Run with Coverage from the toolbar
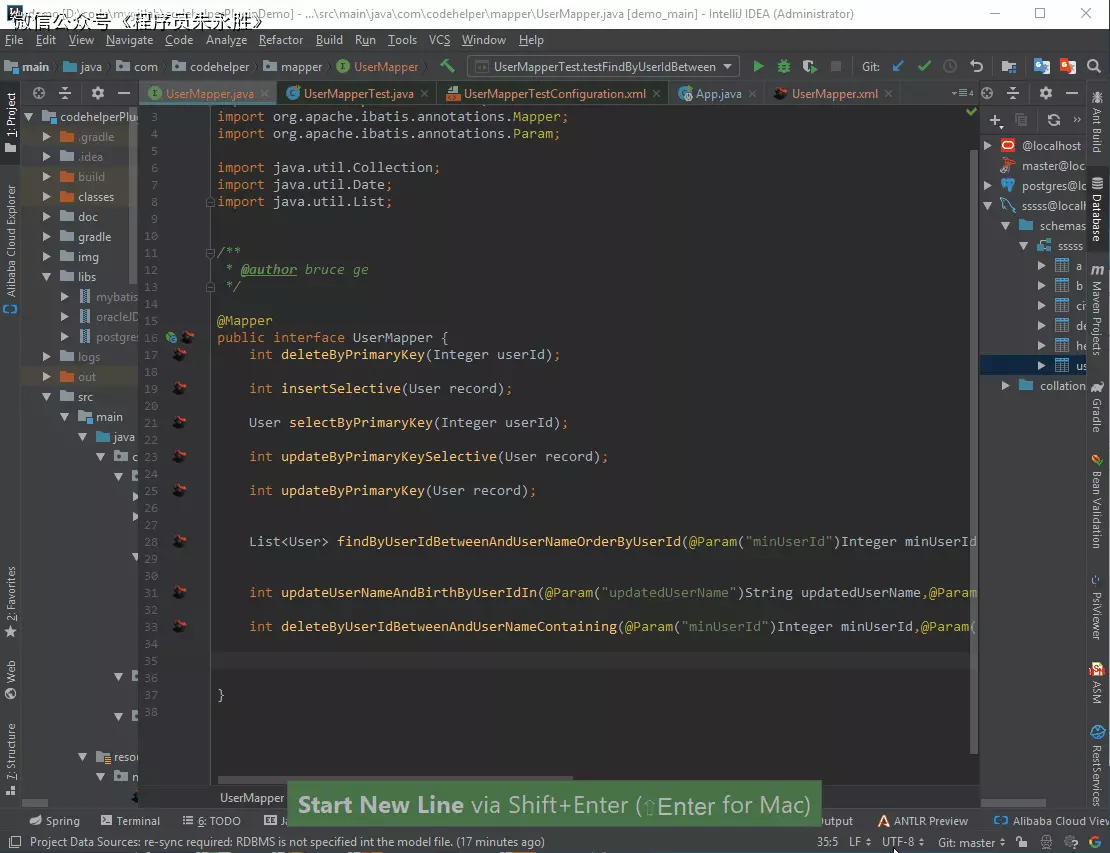1110x853 pixels. (809, 67)
